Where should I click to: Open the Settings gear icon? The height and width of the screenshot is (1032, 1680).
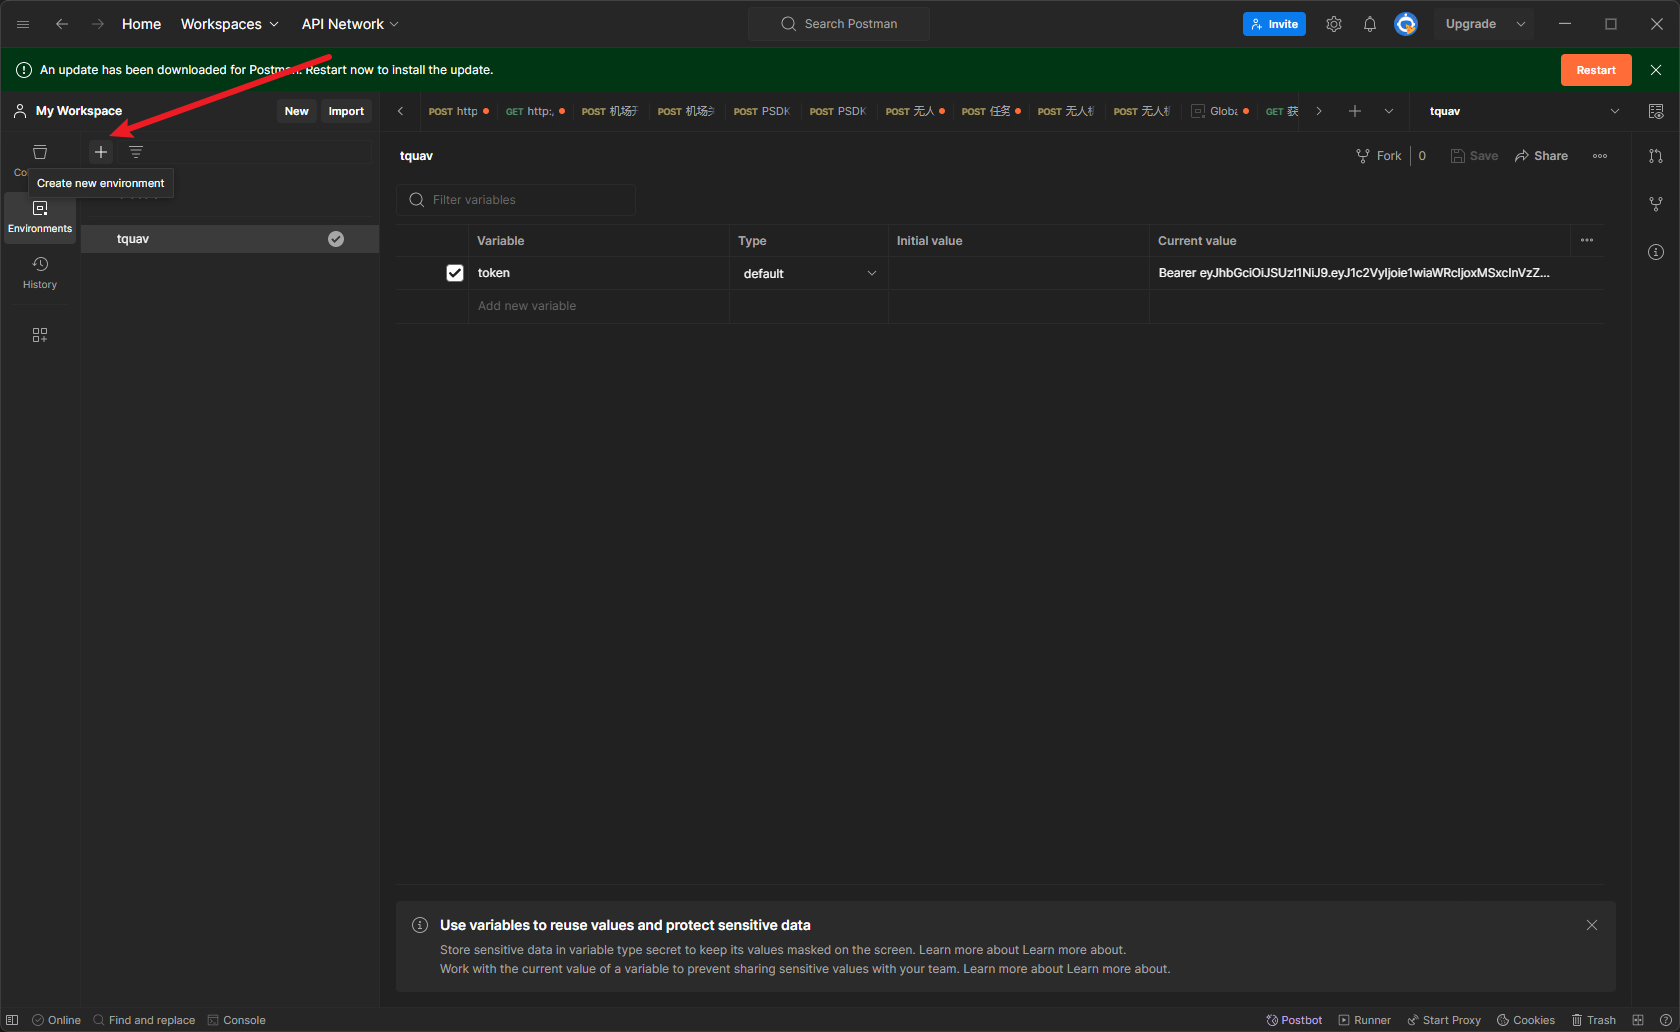click(x=1334, y=24)
